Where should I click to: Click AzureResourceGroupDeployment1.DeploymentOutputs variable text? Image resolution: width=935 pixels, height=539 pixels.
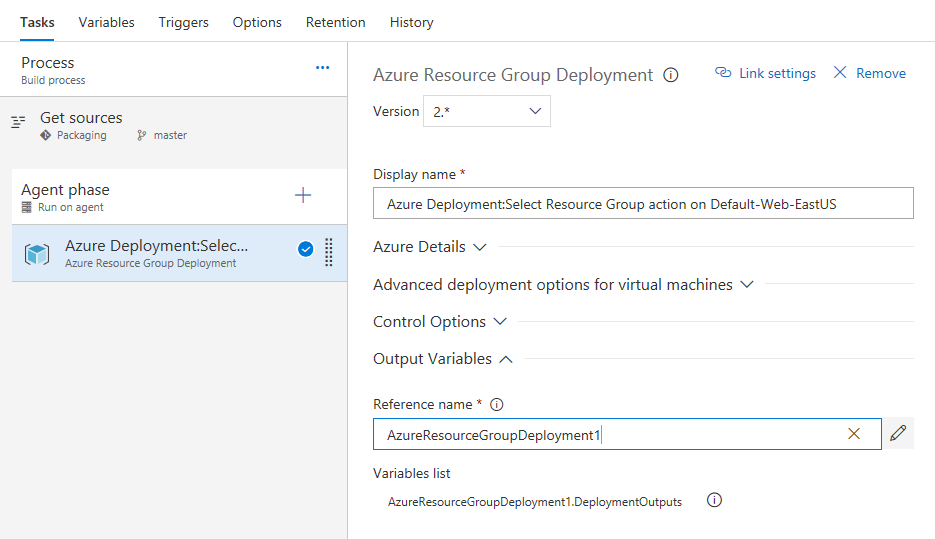[535, 502]
